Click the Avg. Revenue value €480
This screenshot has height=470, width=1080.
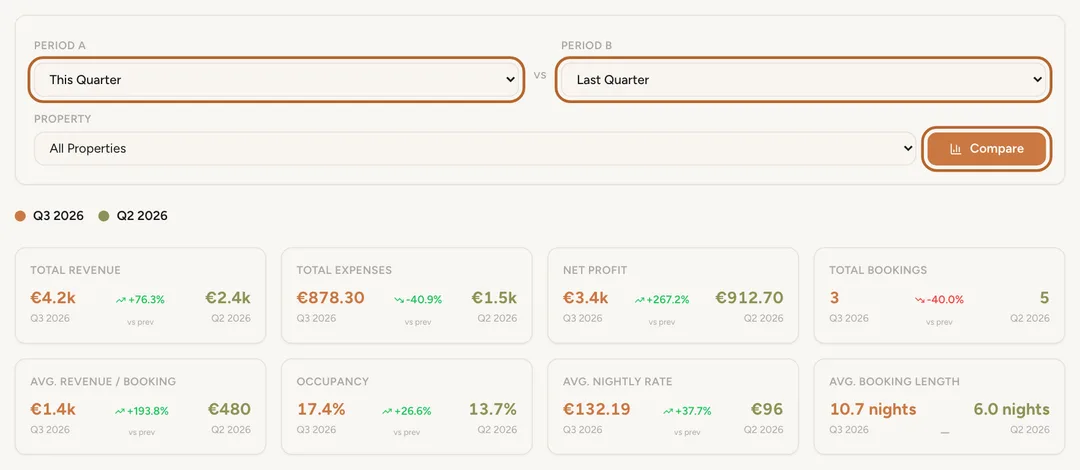tap(229, 409)
